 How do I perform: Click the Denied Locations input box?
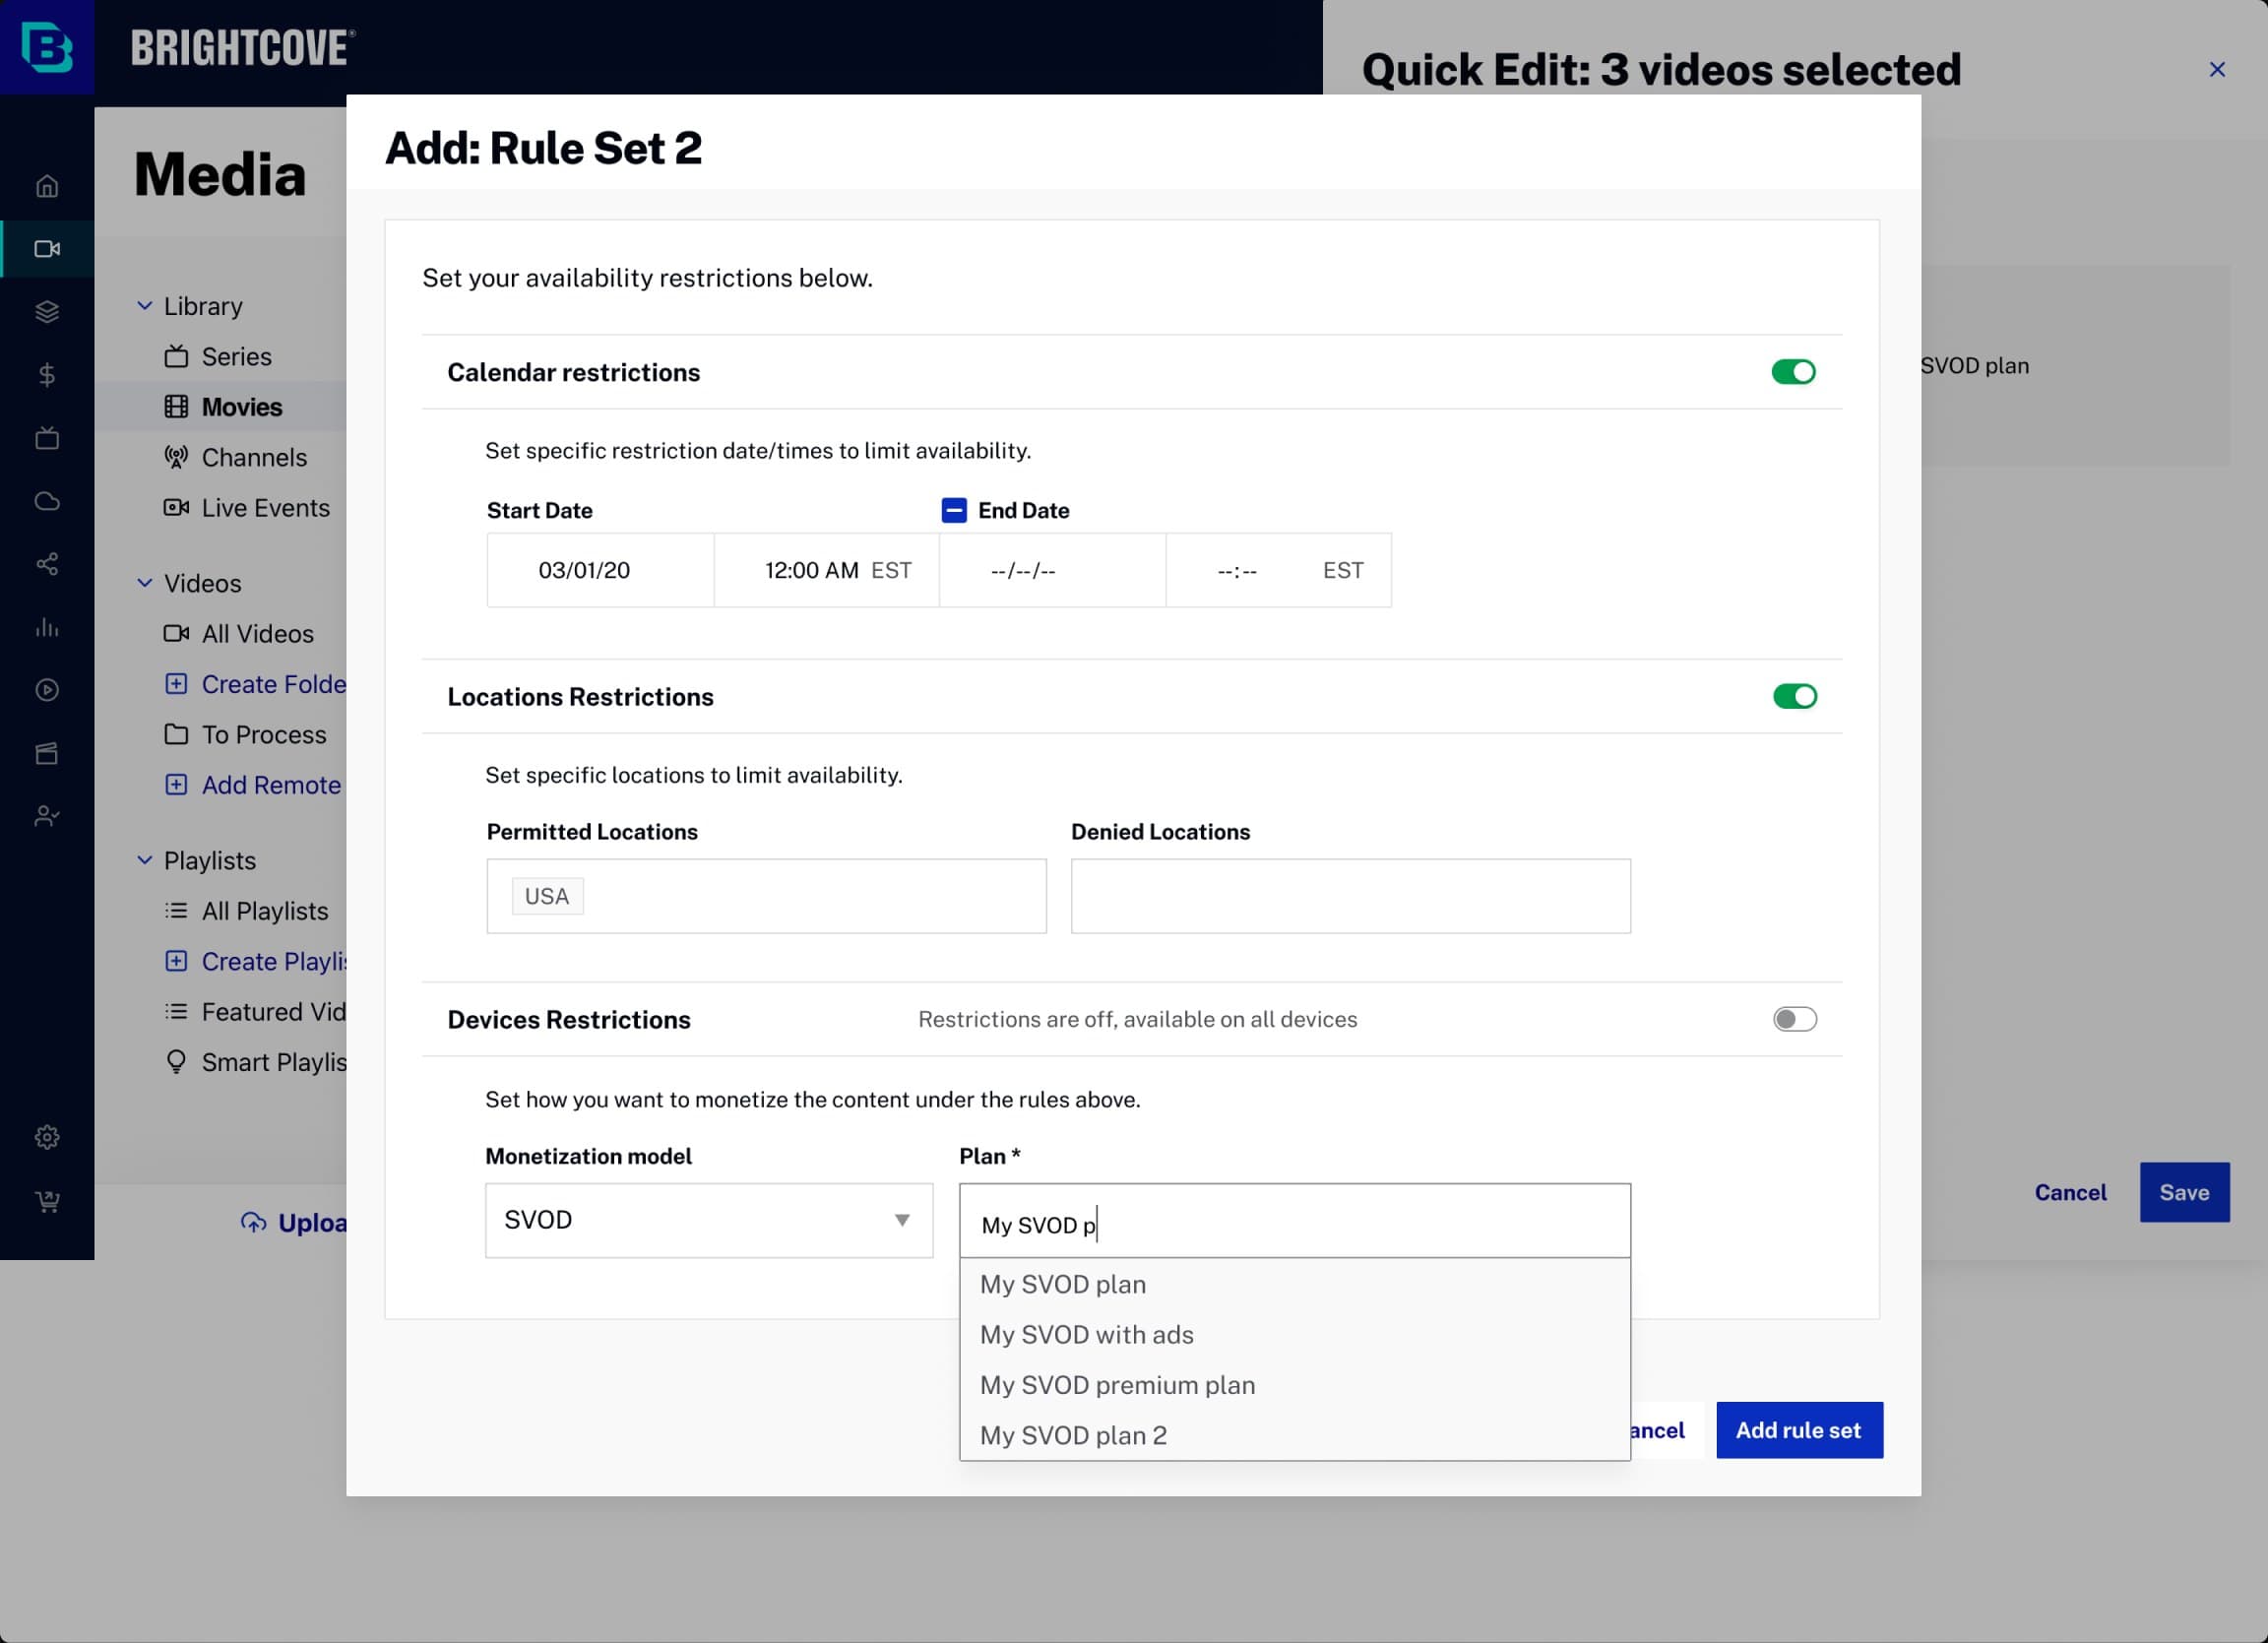pyautogui.click(x=1350, y=896)
